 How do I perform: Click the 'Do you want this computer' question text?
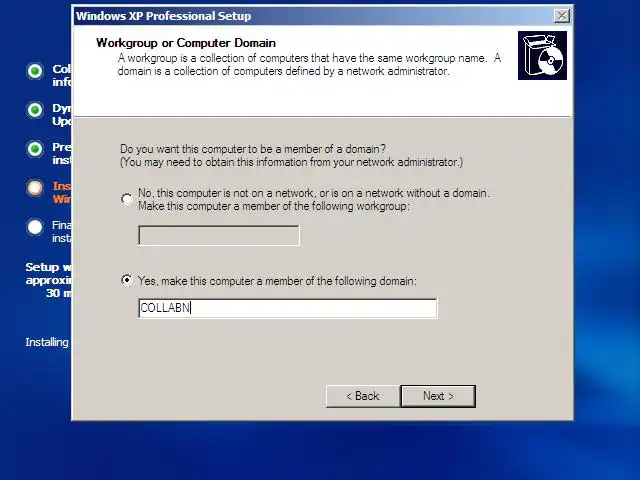(x=253, y=149)
